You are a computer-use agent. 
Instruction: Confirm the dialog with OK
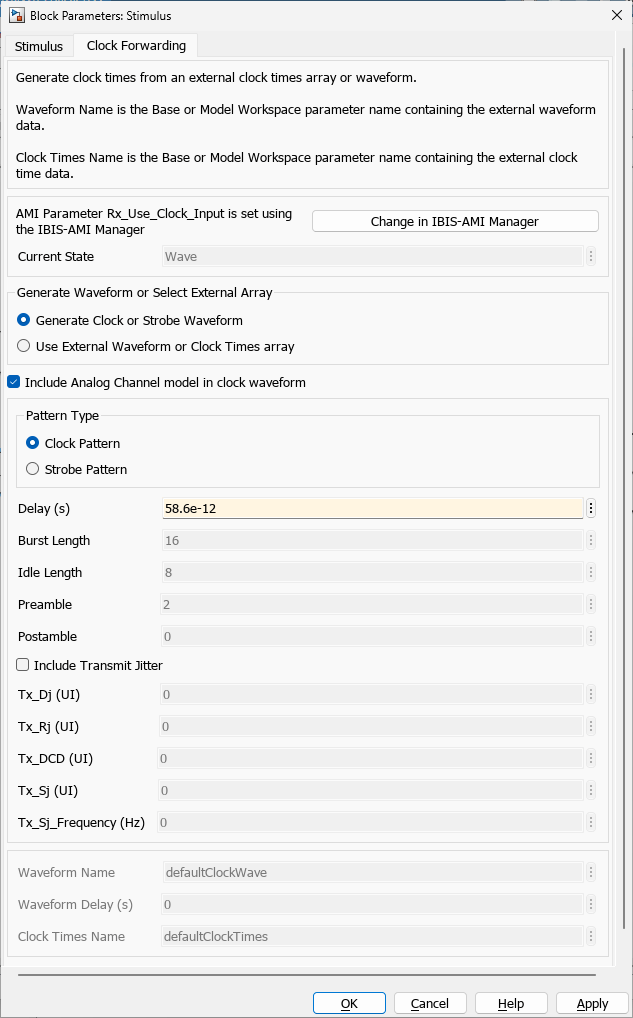349,1003
